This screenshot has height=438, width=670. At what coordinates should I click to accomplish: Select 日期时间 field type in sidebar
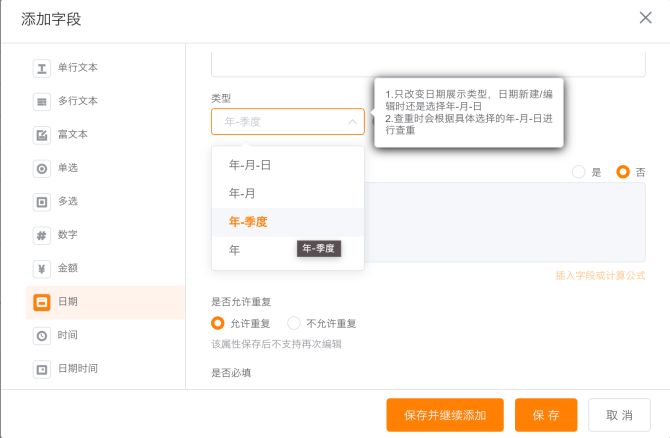(77, 369)
